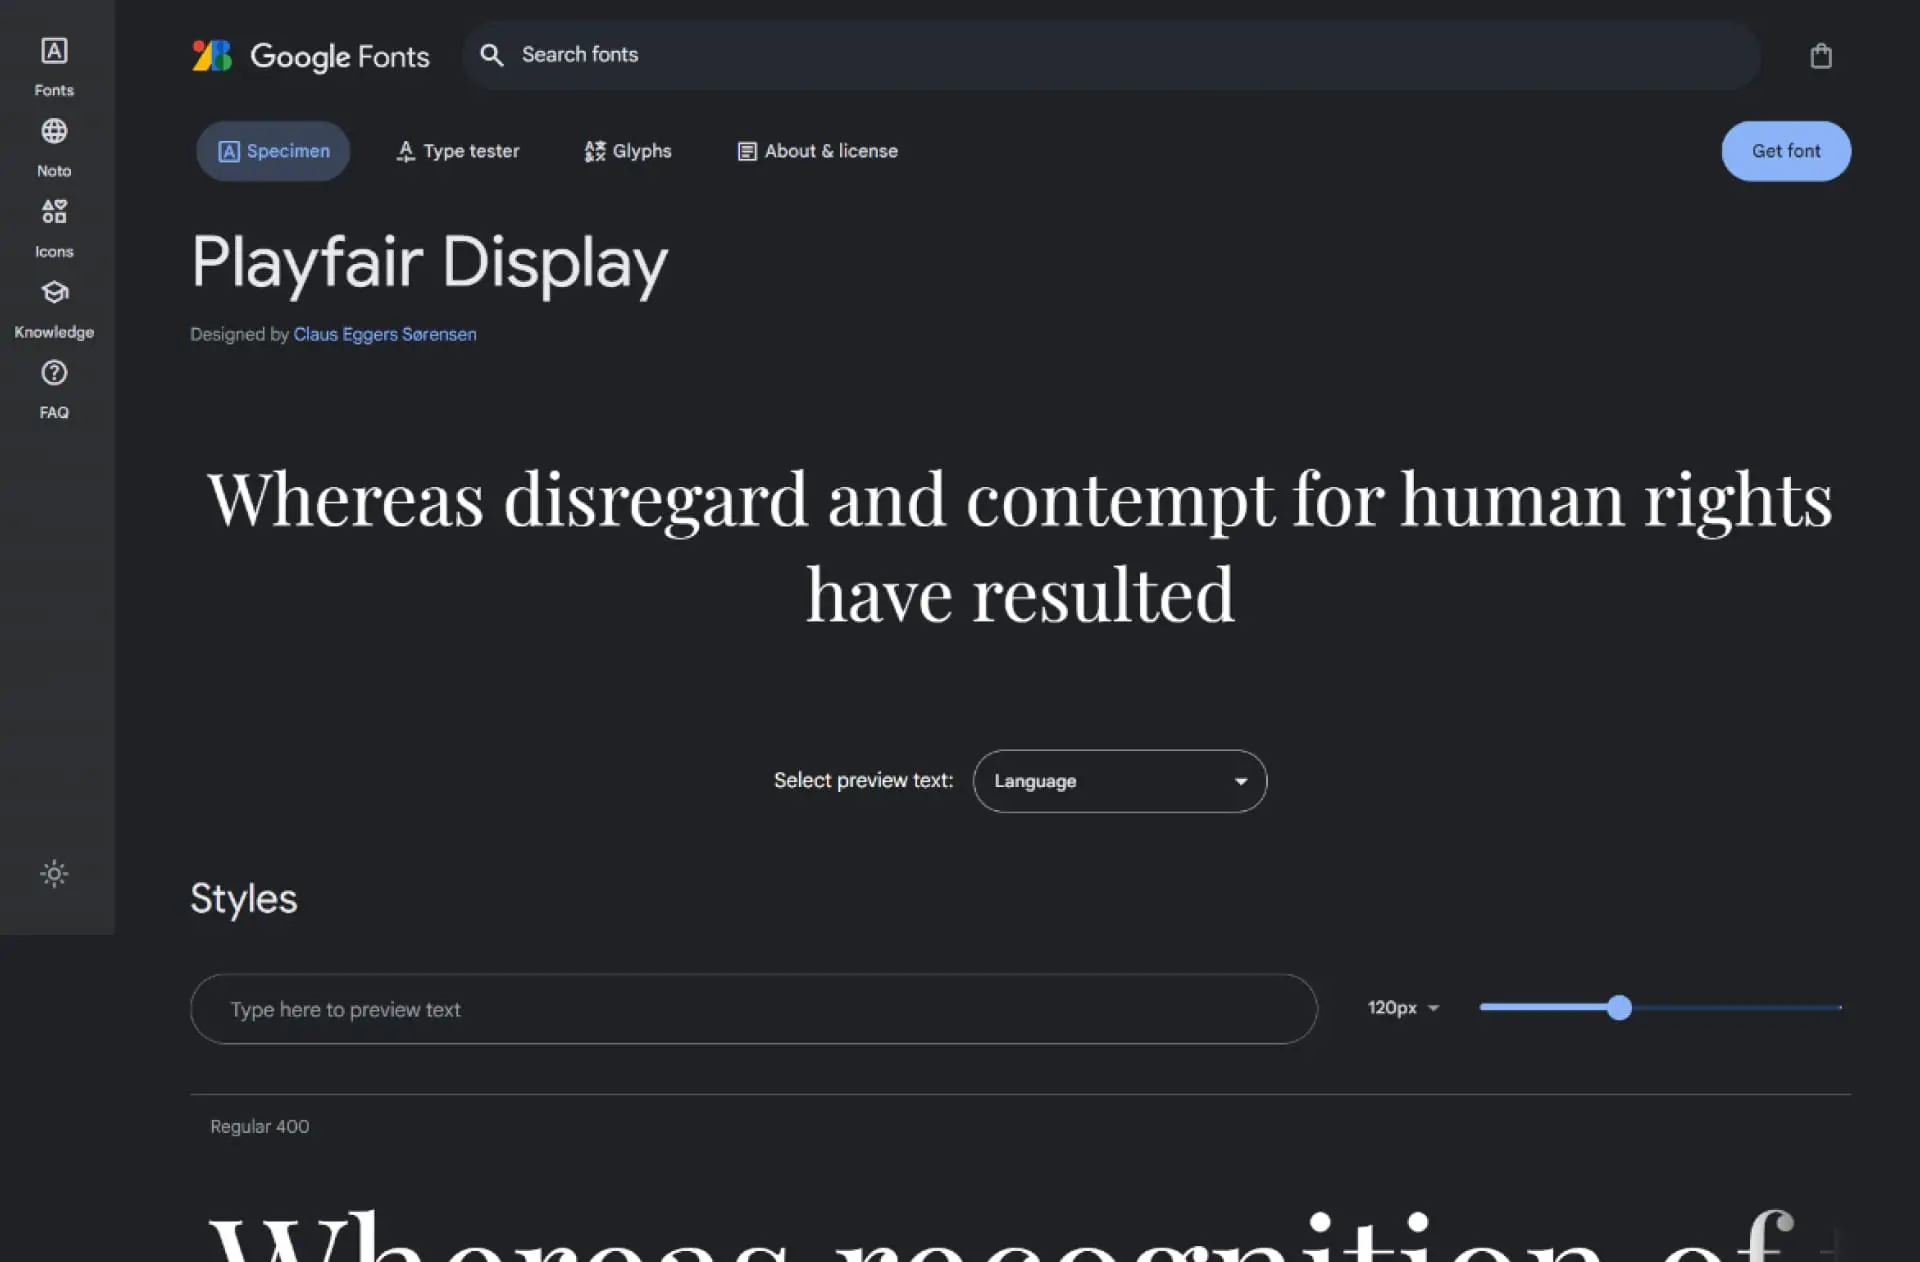Open the Knowledge section
Screen dimensions: 1920x1262
52,307
